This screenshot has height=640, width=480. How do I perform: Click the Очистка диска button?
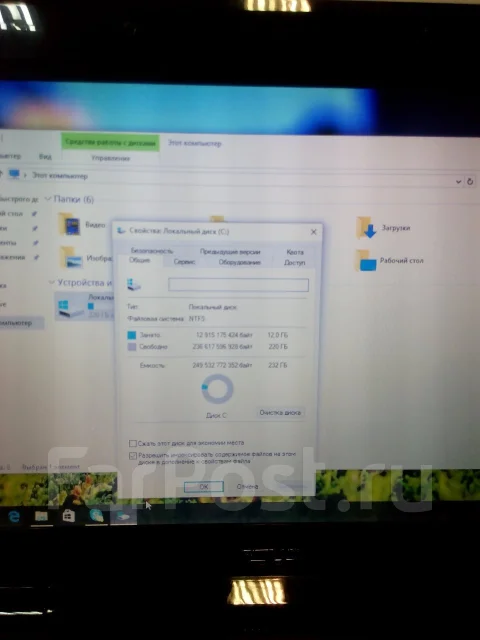pyautogui.click(x=280, y=413)
